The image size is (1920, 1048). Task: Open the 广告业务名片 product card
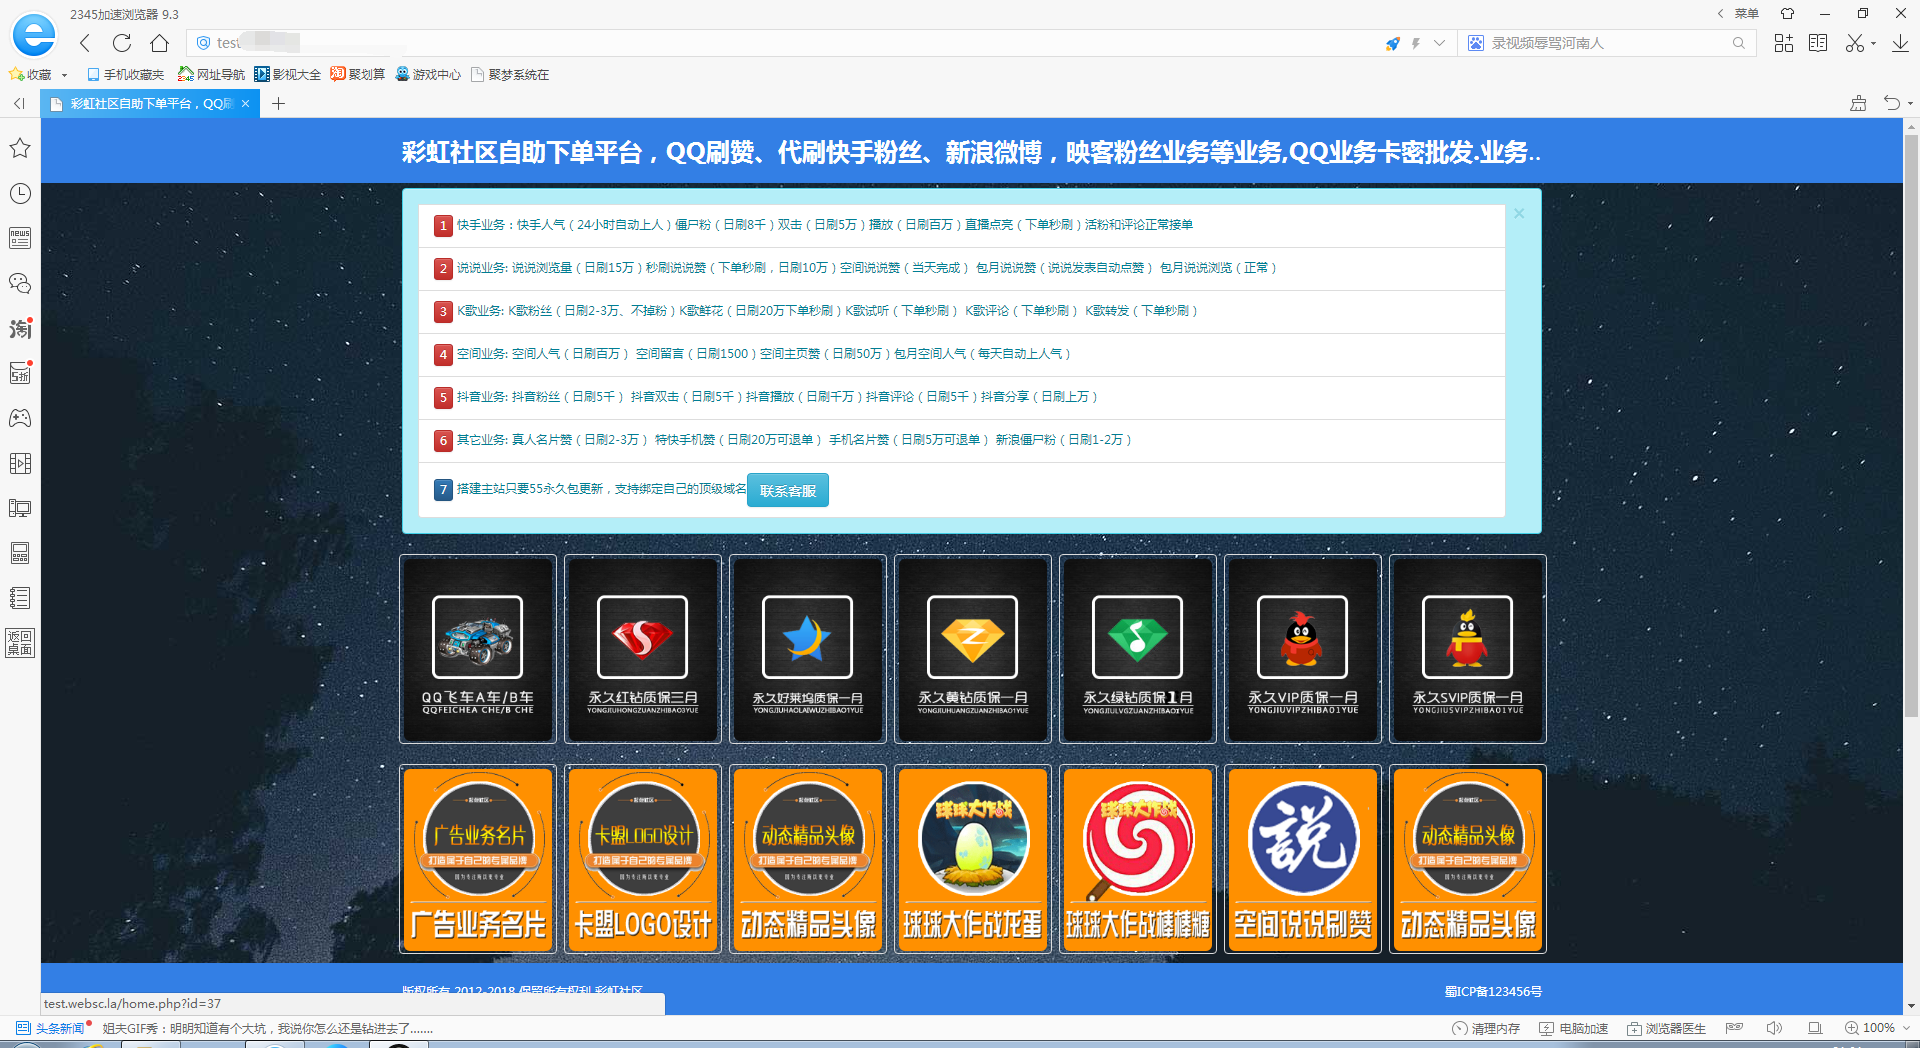click(x=478, y=859)
